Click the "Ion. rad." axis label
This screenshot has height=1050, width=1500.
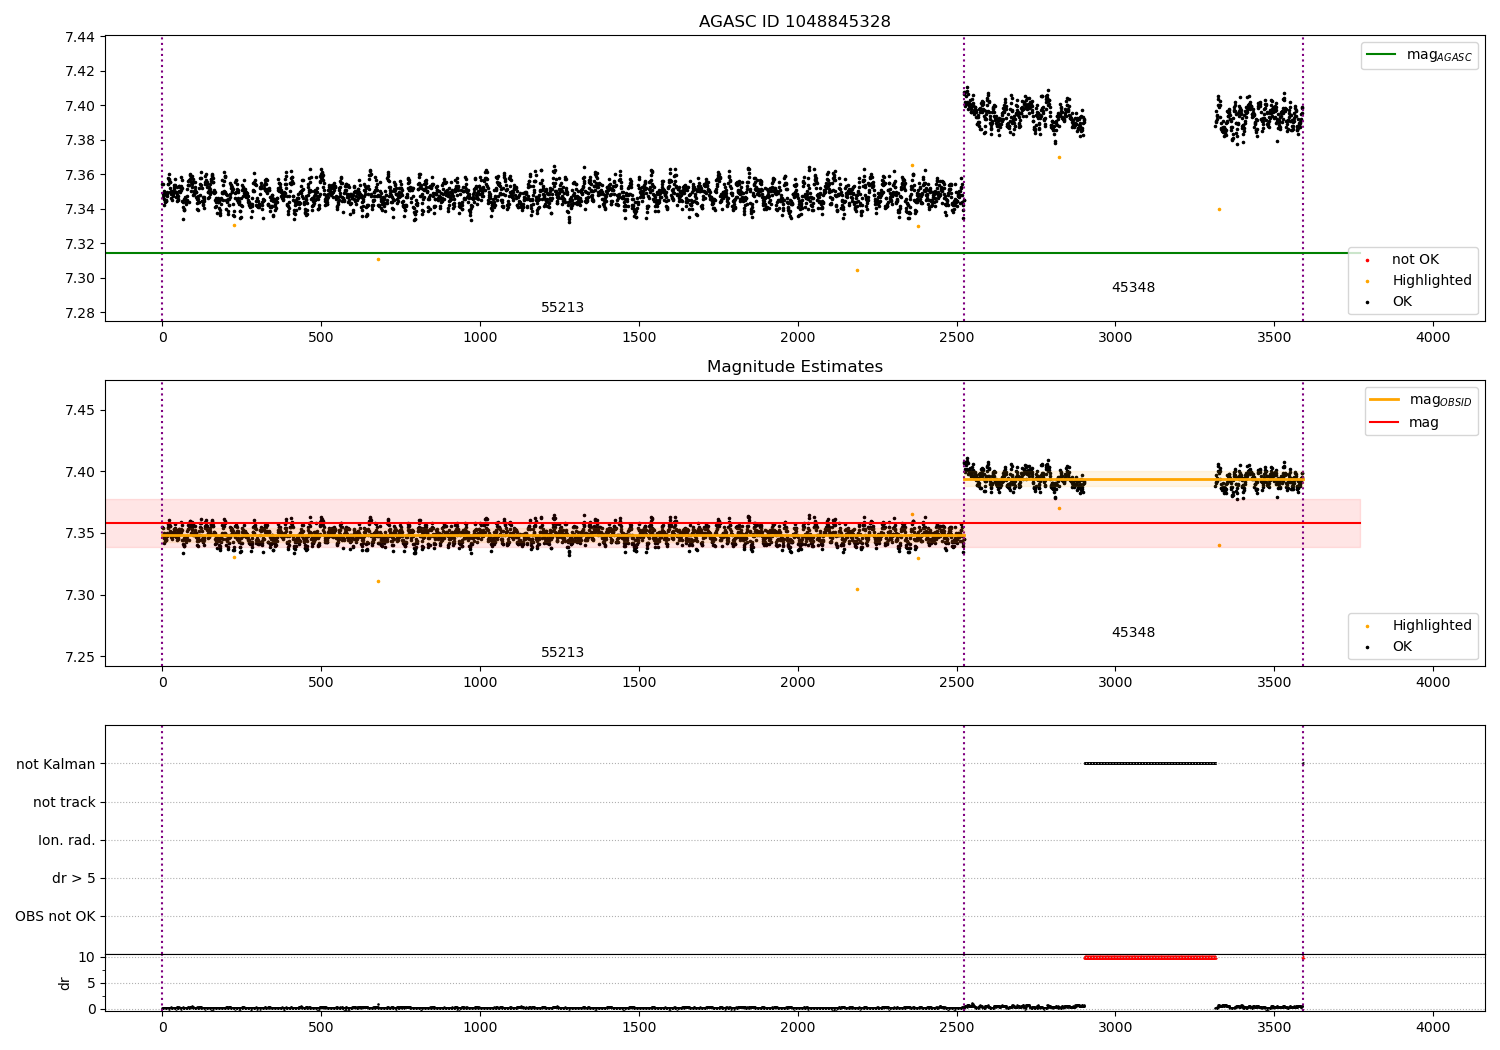(x=67, y=840)
